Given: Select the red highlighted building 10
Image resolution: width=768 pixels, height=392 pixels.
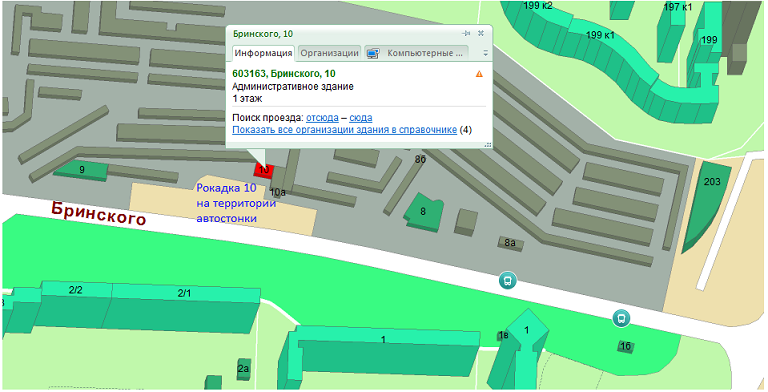Looking at the screenshot, I should (x=264, y=171).
